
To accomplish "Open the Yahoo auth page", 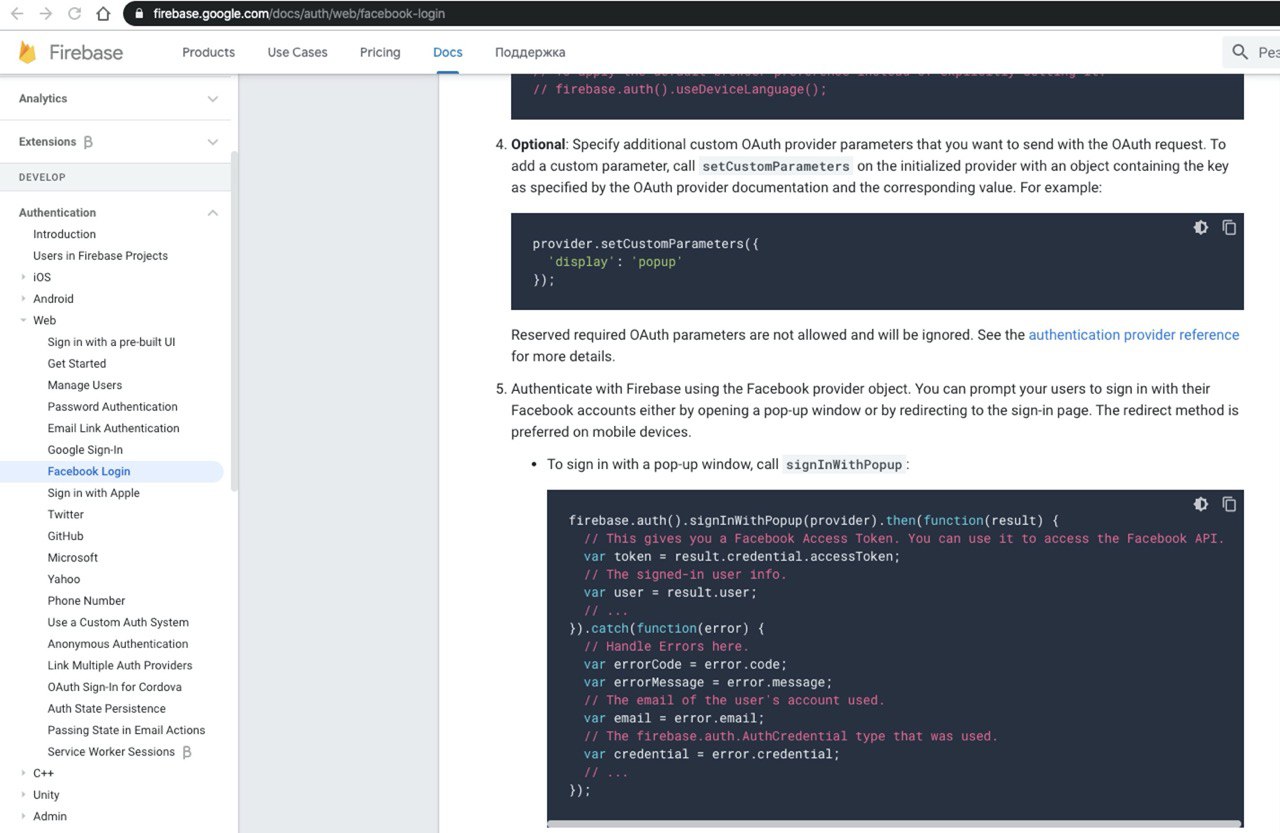I will click(x=64, y=579).
